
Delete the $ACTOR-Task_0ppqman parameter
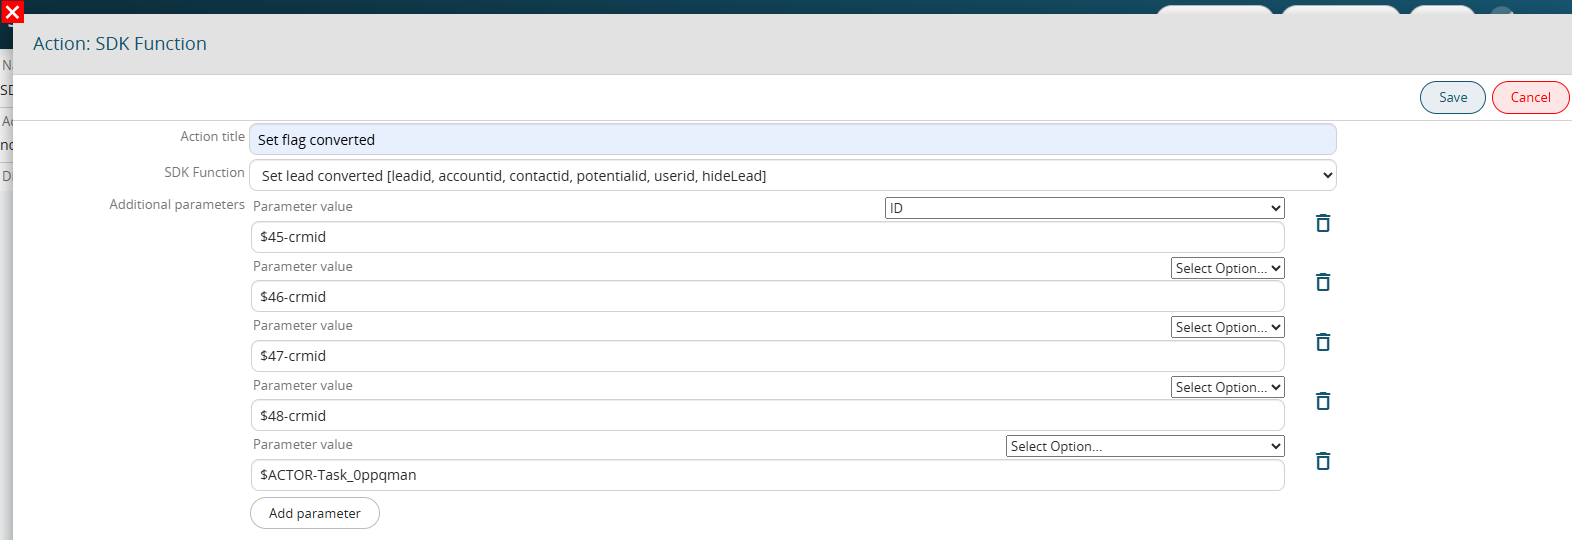1322,461
